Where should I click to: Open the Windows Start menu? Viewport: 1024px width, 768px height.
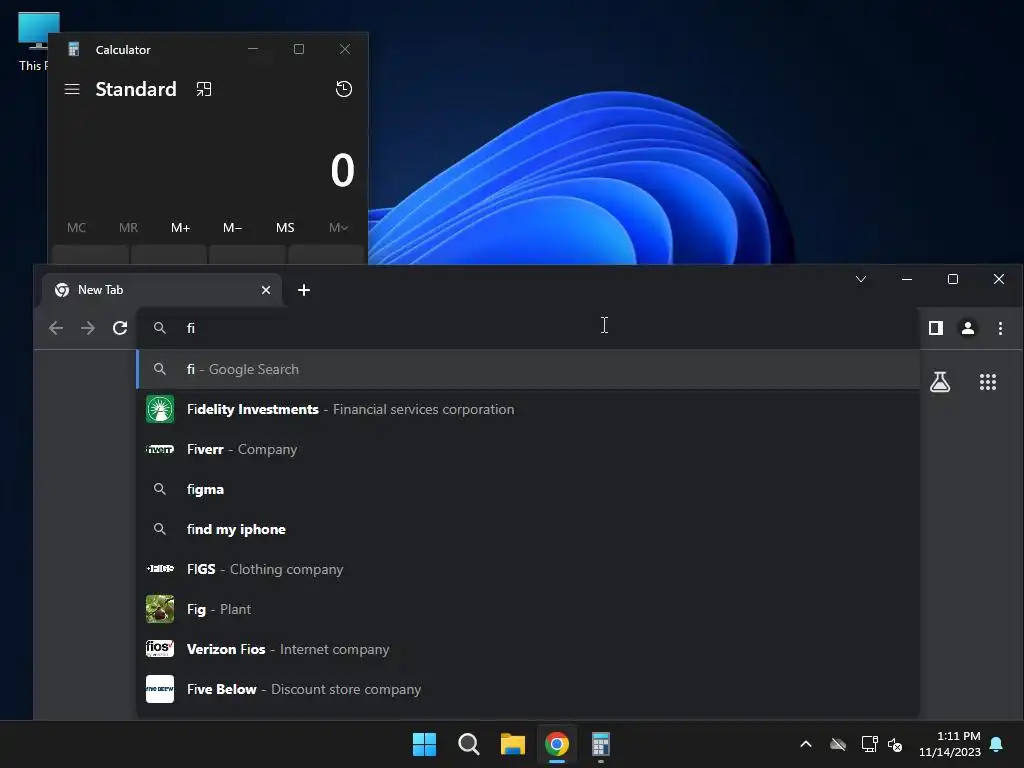pyautogui.click(x=424, y=744)
